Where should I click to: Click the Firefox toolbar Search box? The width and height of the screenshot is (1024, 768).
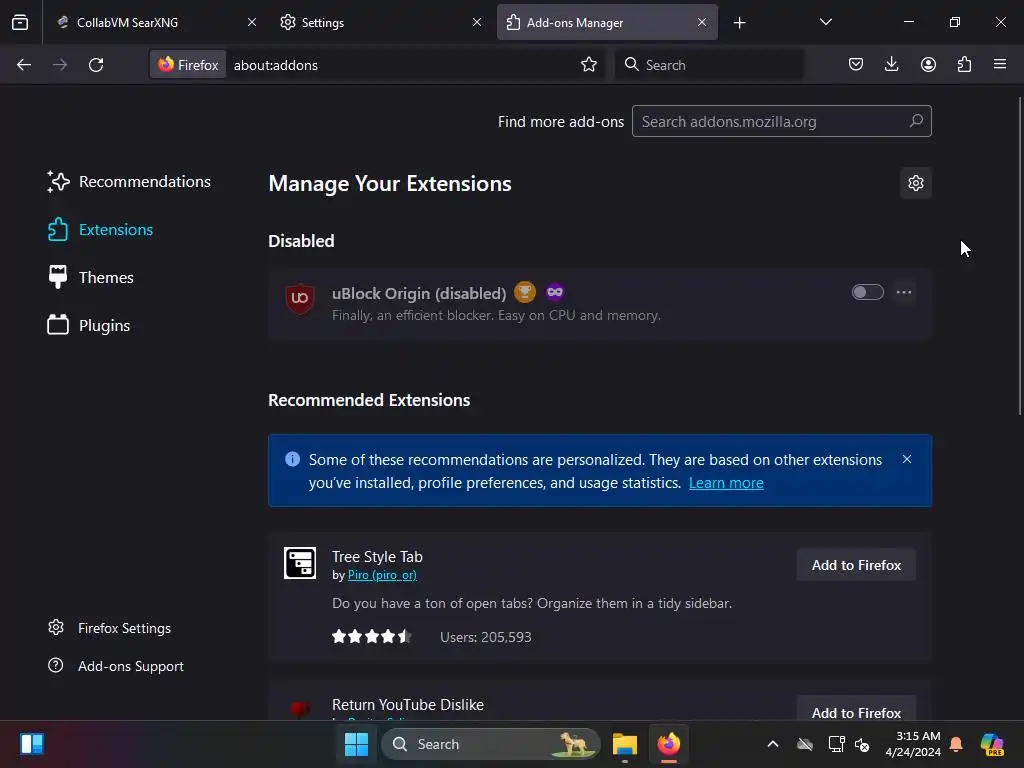tap(709, 65)
